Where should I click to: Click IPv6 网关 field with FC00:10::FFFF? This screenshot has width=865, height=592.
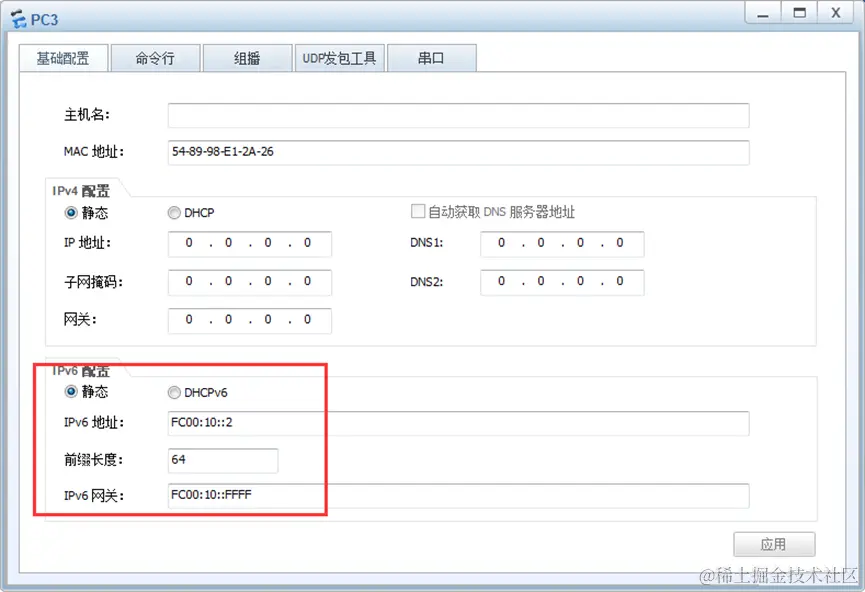[x=458, y=495]
